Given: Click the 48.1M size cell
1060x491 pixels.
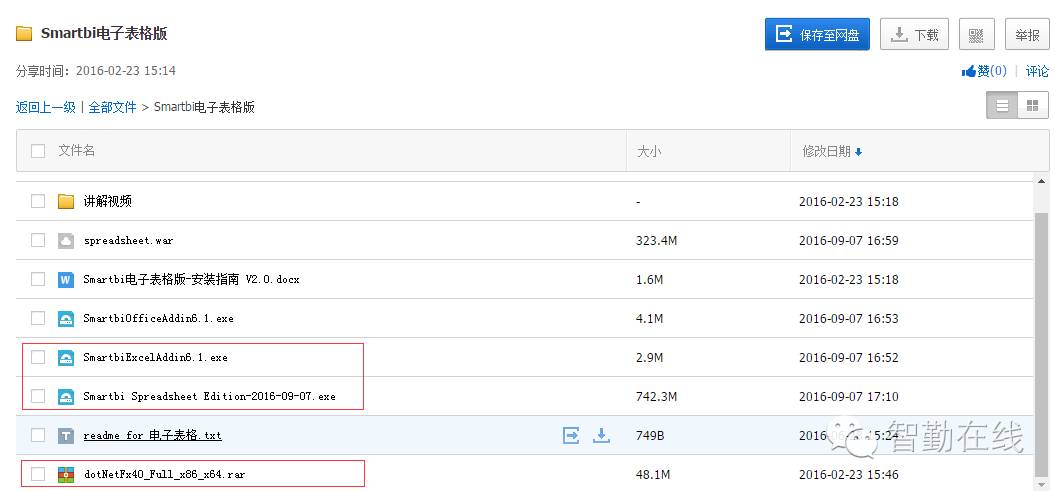Looking at the screenshot, I should click(x=653, y=475).
